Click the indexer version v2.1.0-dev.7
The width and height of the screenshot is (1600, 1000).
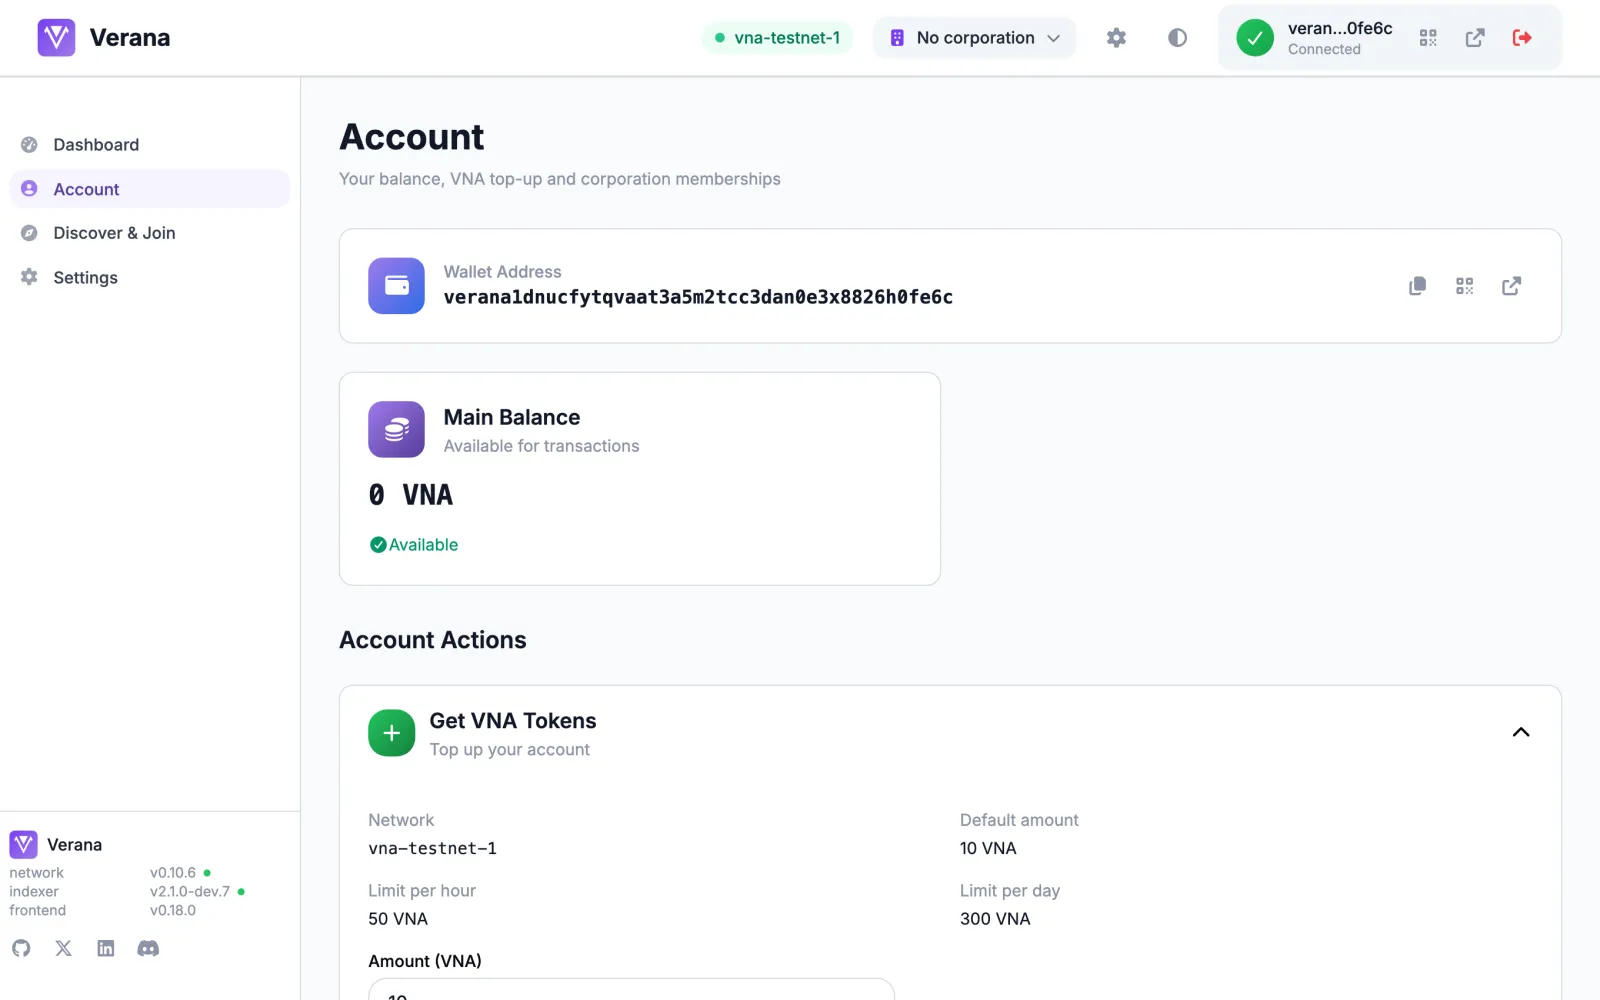(190, 892)
